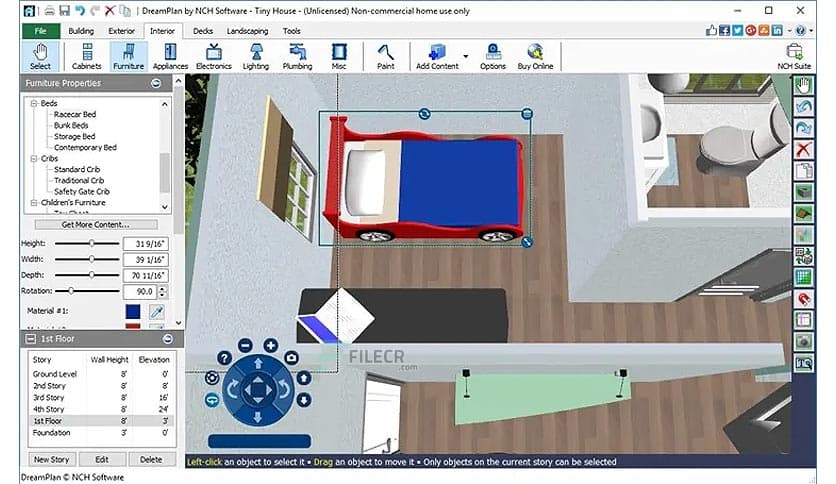Select the Plumbing tool
The image size is (836, 484).
[x=297, y=56]
